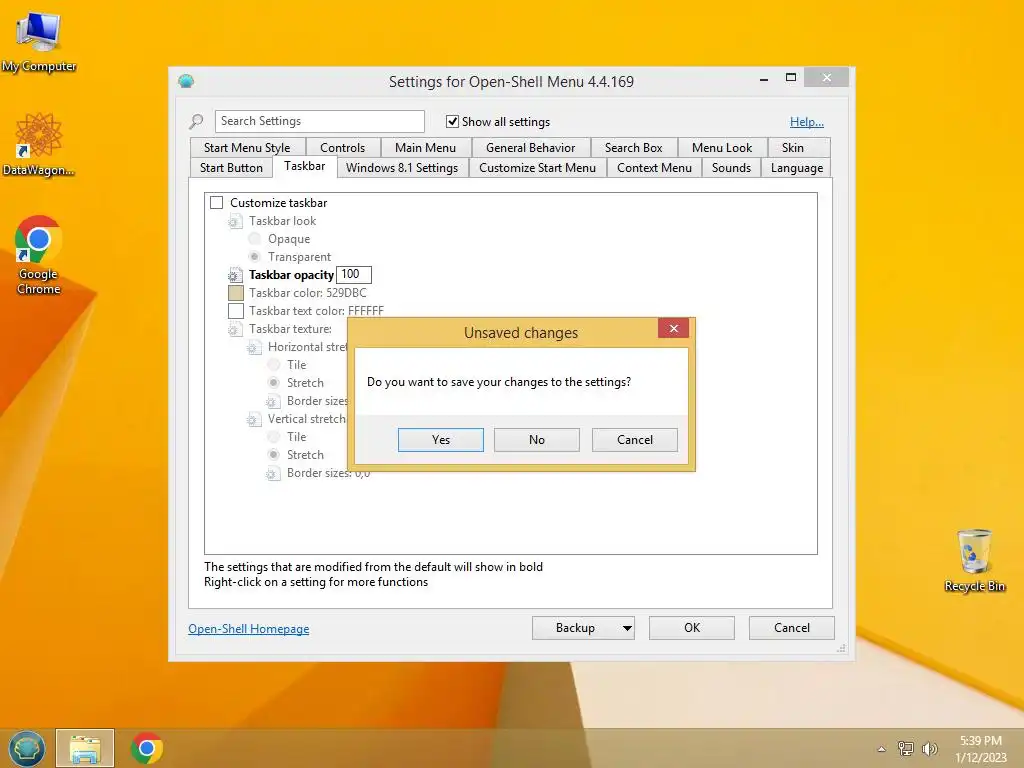The width and height of the screenshot is (1024, 768).
Task: Switch to the Start Menu Style tab
Action: [x=247, y=148]
